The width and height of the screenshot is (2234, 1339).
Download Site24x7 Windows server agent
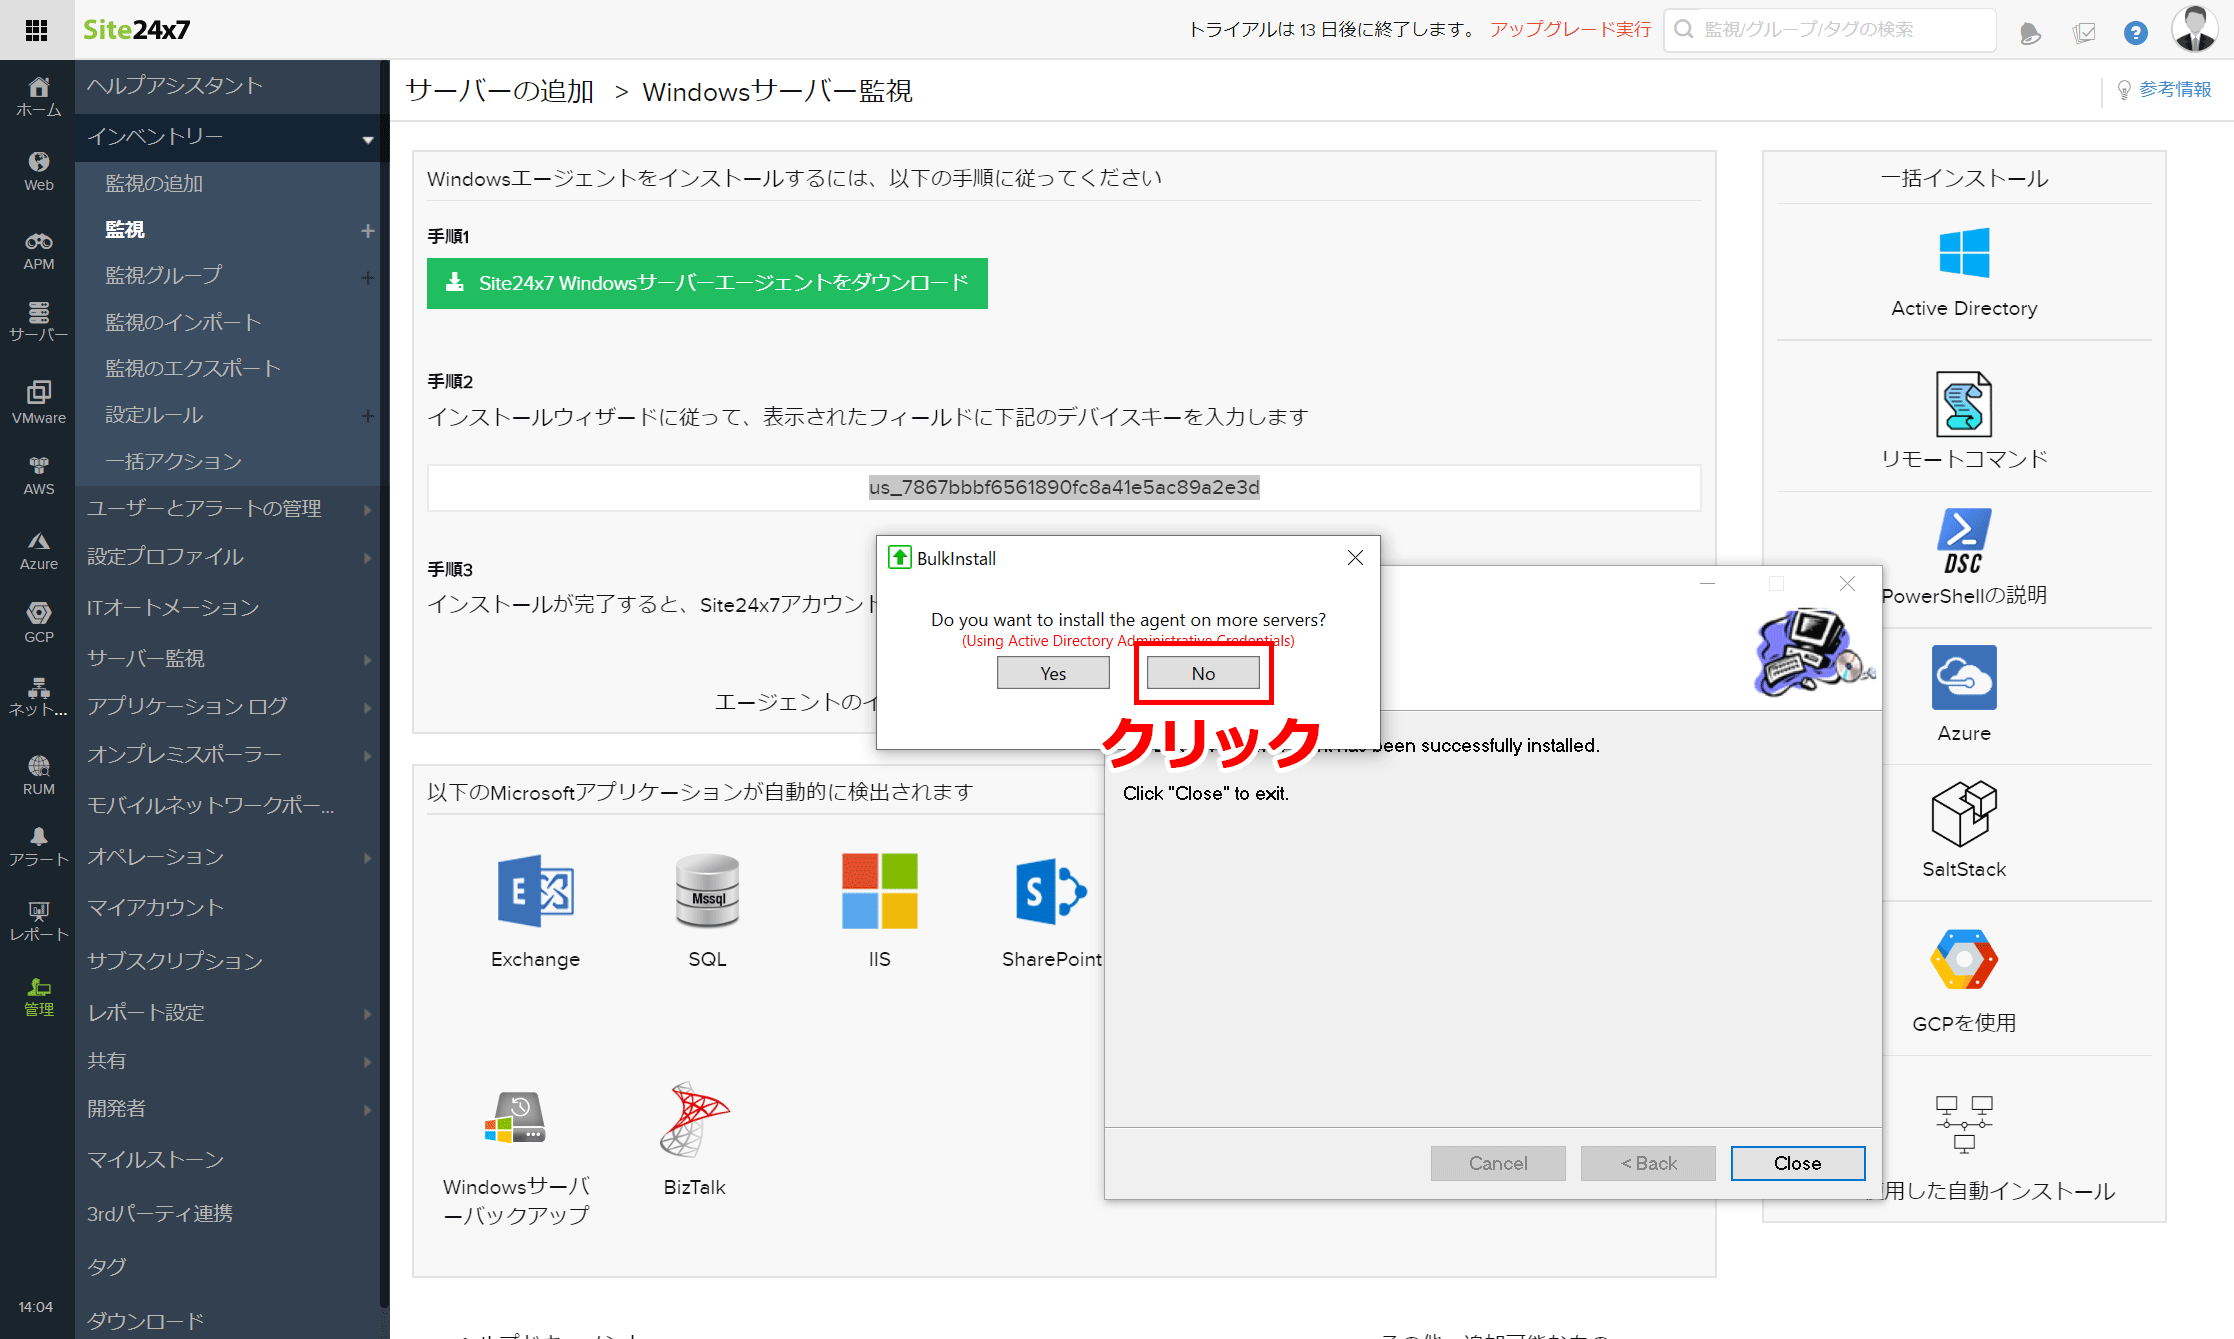707,283
